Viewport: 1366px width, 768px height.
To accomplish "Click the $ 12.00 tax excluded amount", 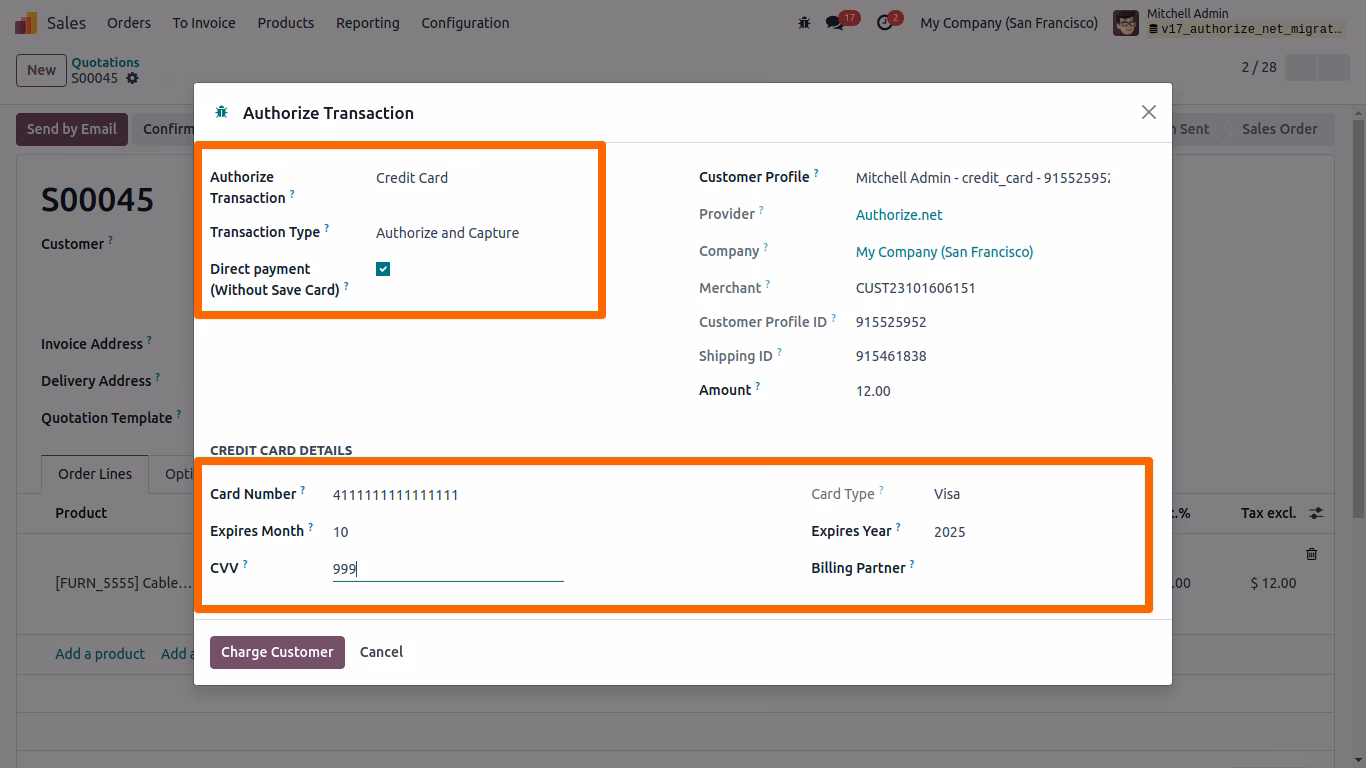I will (1273, 583).
